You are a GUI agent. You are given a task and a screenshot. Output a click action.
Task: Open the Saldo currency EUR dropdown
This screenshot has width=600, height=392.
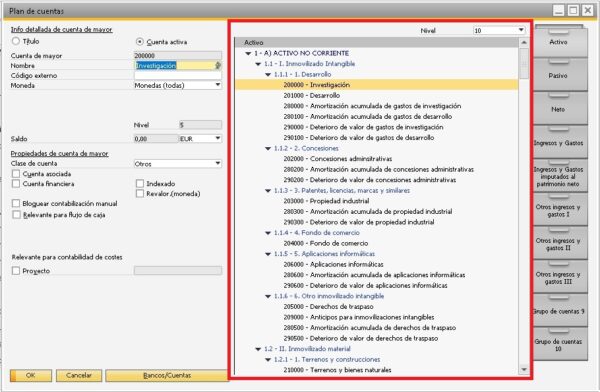[217, 138]
